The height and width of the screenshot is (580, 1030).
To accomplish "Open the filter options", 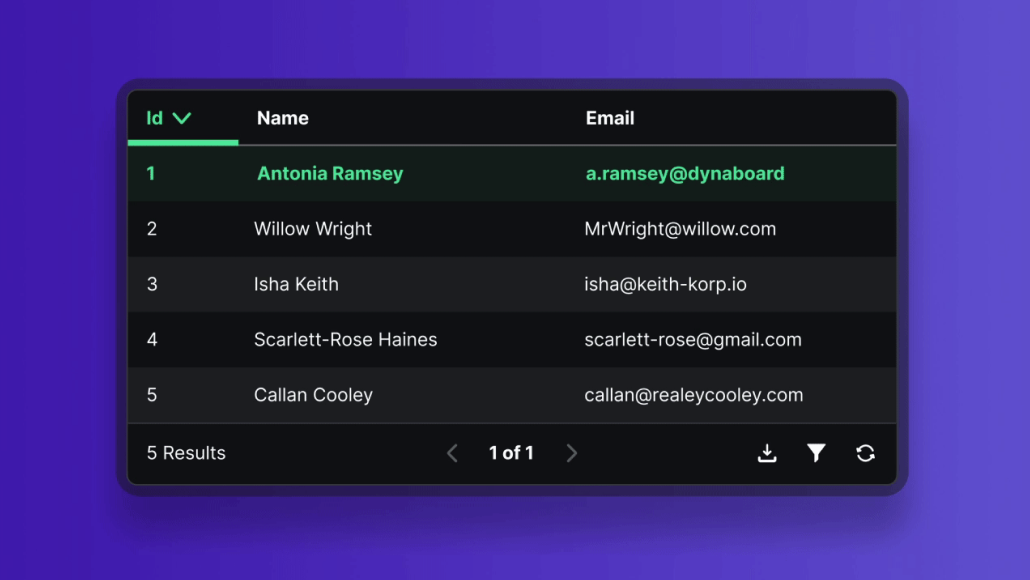I will tap(816, 453).
